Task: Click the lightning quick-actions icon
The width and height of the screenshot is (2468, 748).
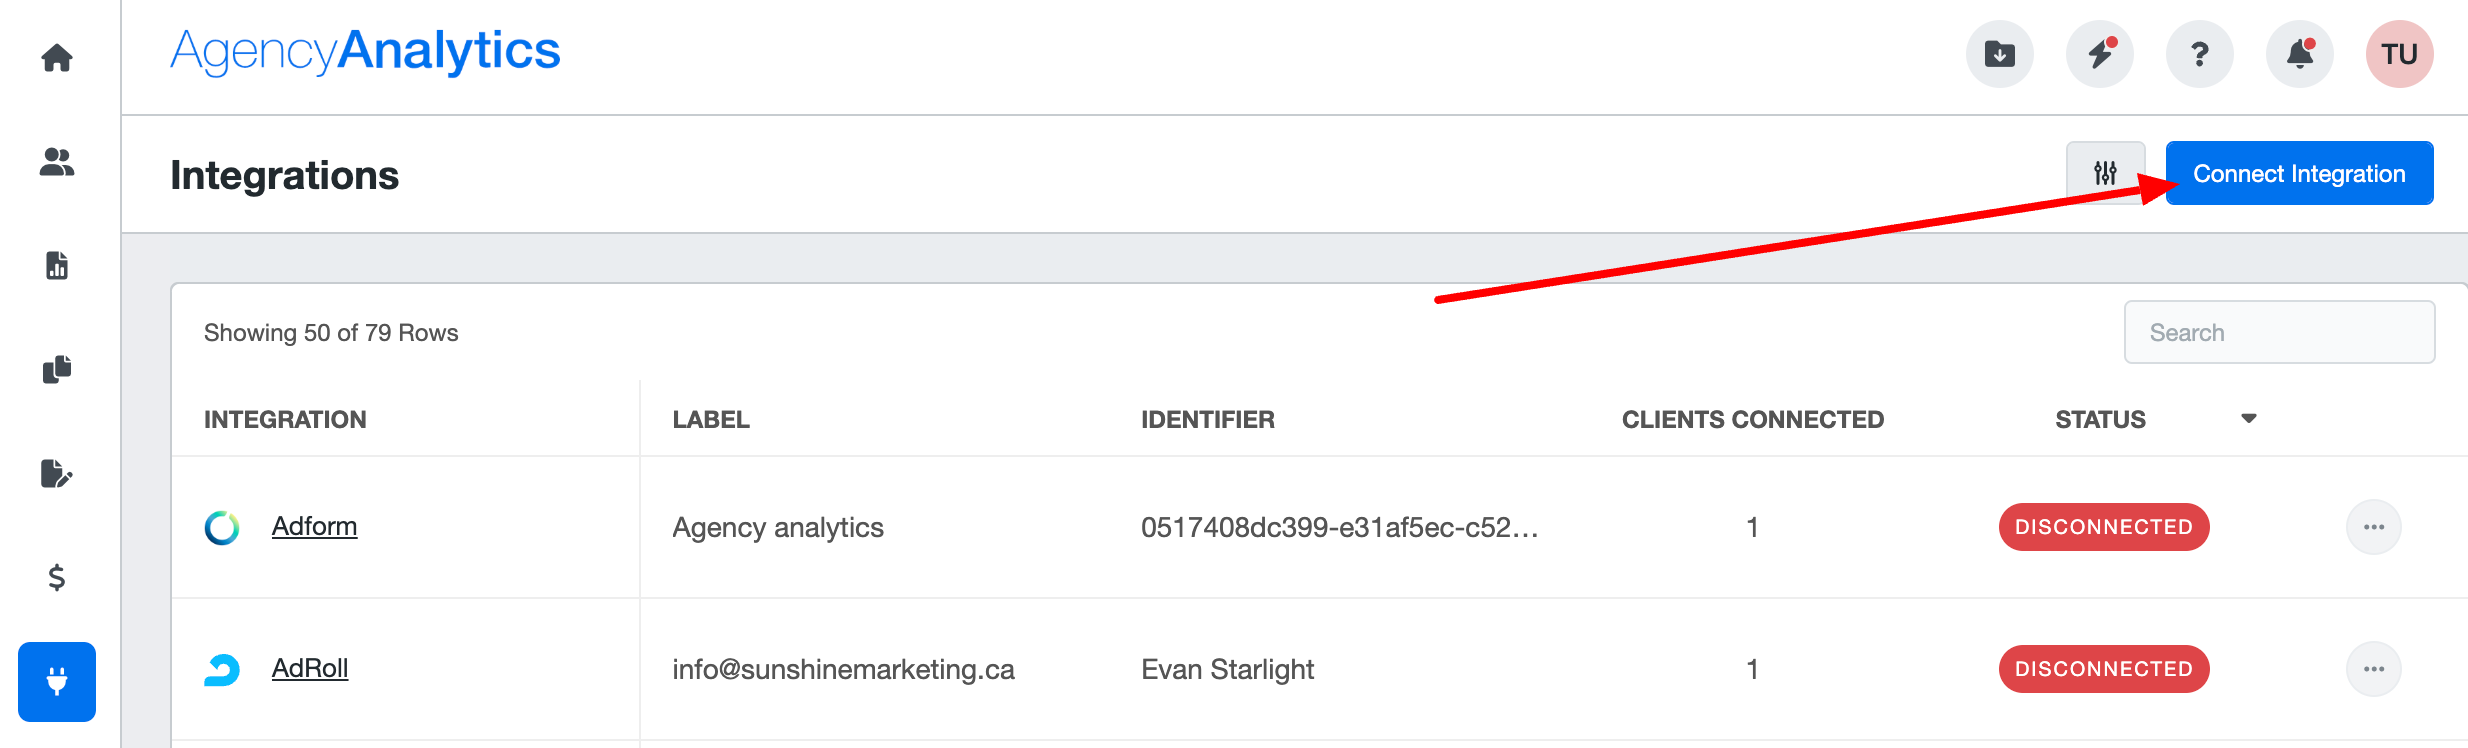Action: [x=2098, y=55]
